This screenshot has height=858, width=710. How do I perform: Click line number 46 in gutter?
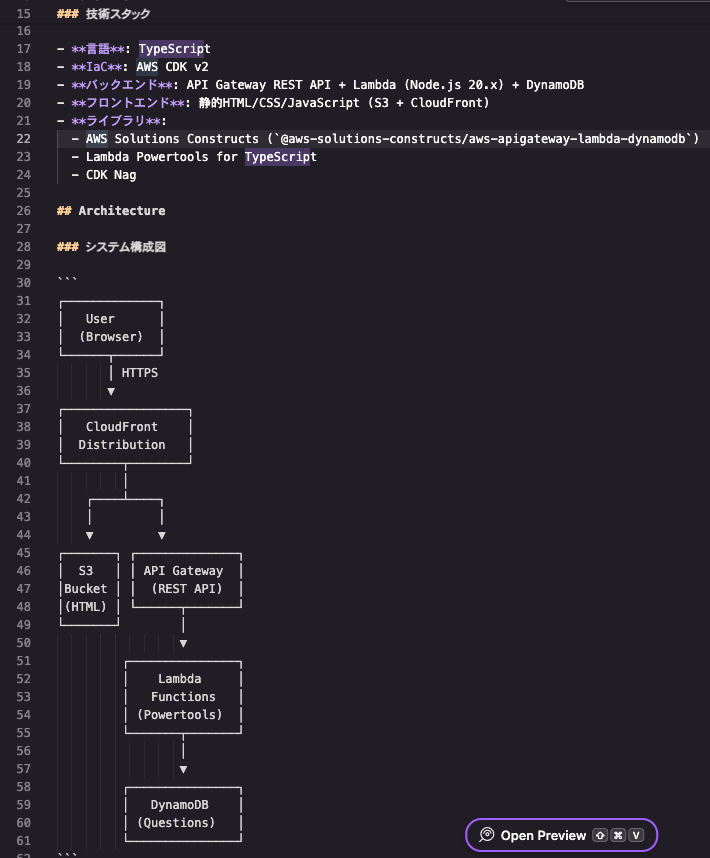click(24, 571)
